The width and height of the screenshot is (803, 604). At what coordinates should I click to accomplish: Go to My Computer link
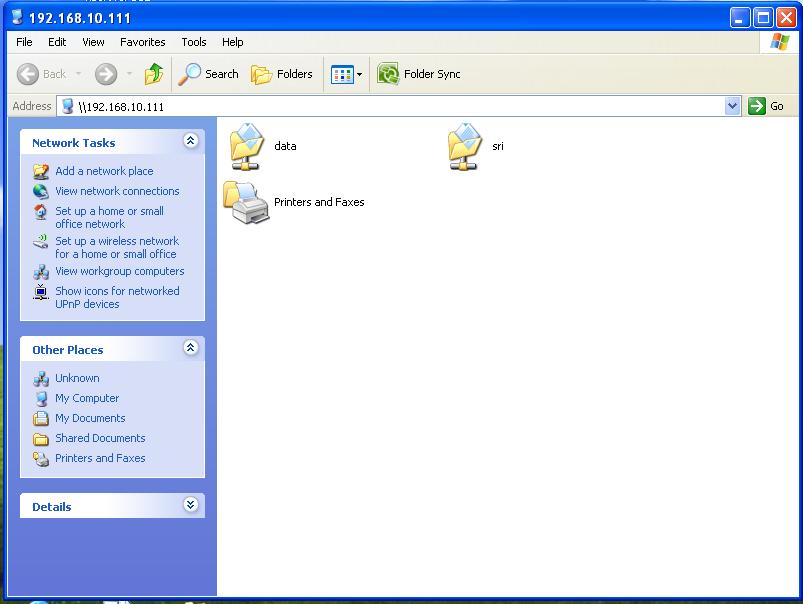point(87,399)
